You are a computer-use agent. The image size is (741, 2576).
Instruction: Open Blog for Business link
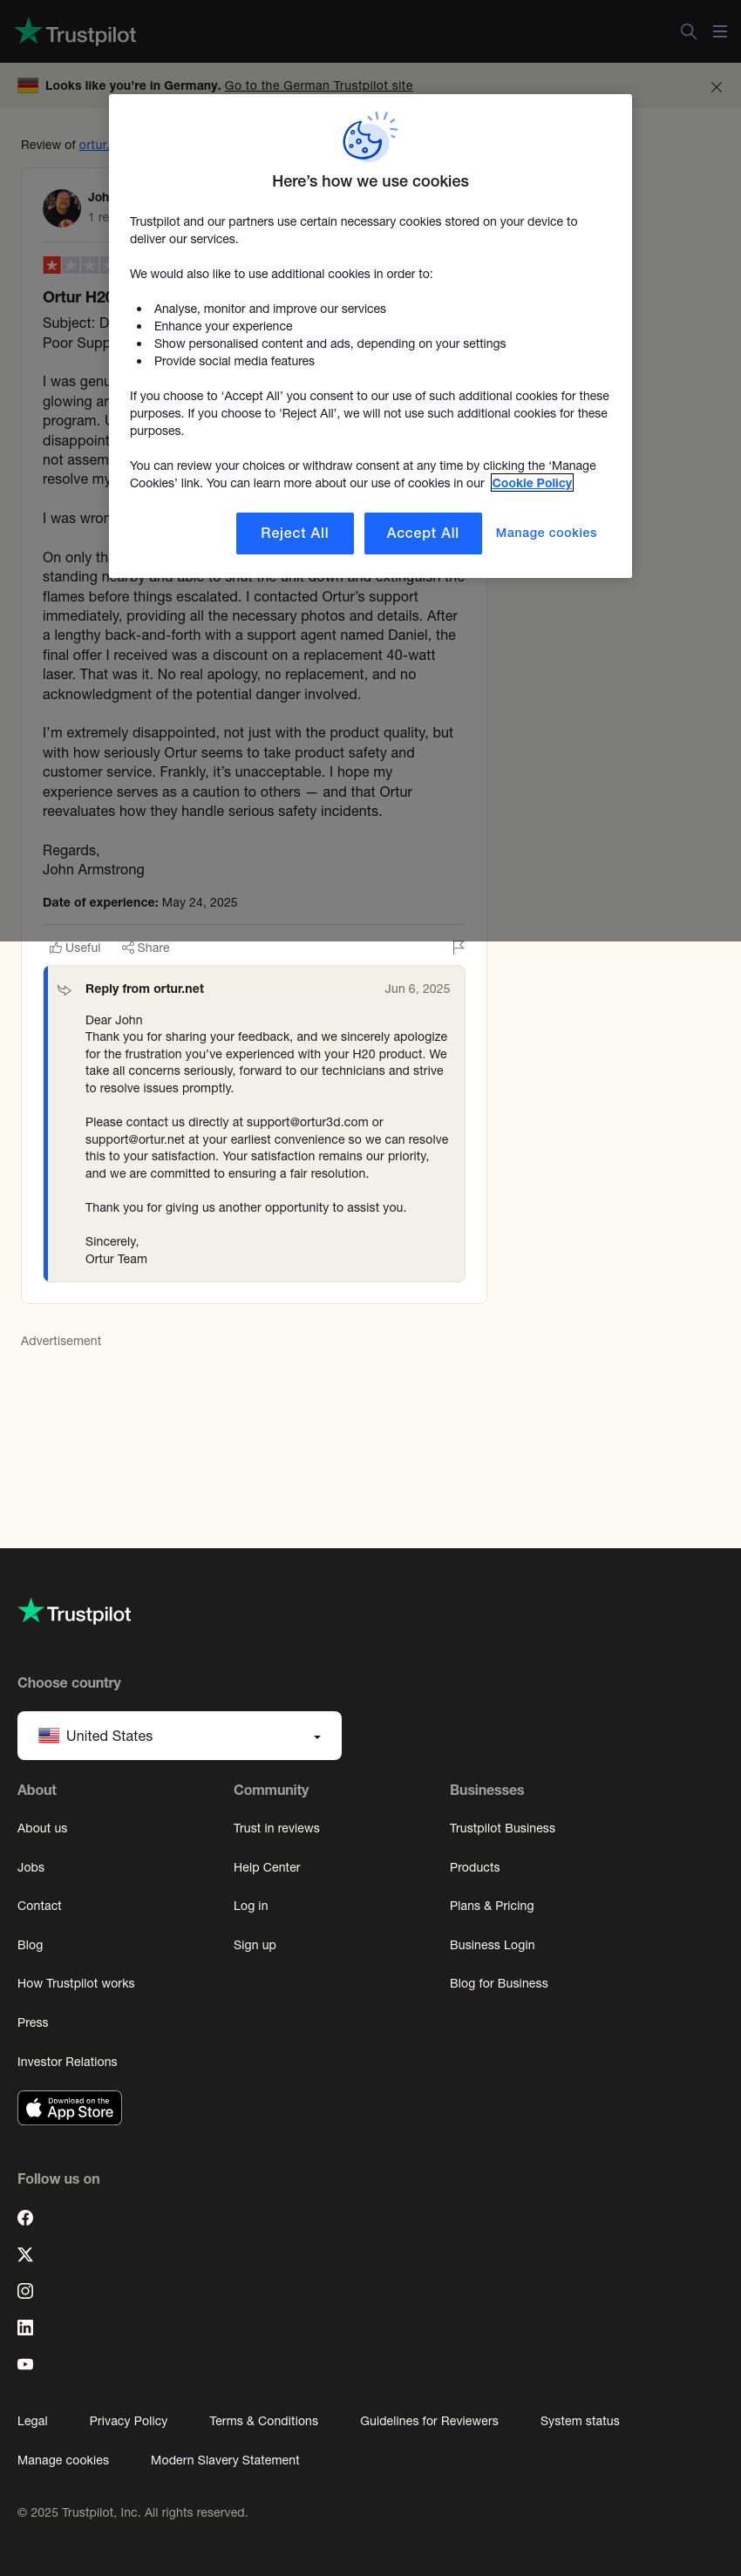tap(499, 1983)
